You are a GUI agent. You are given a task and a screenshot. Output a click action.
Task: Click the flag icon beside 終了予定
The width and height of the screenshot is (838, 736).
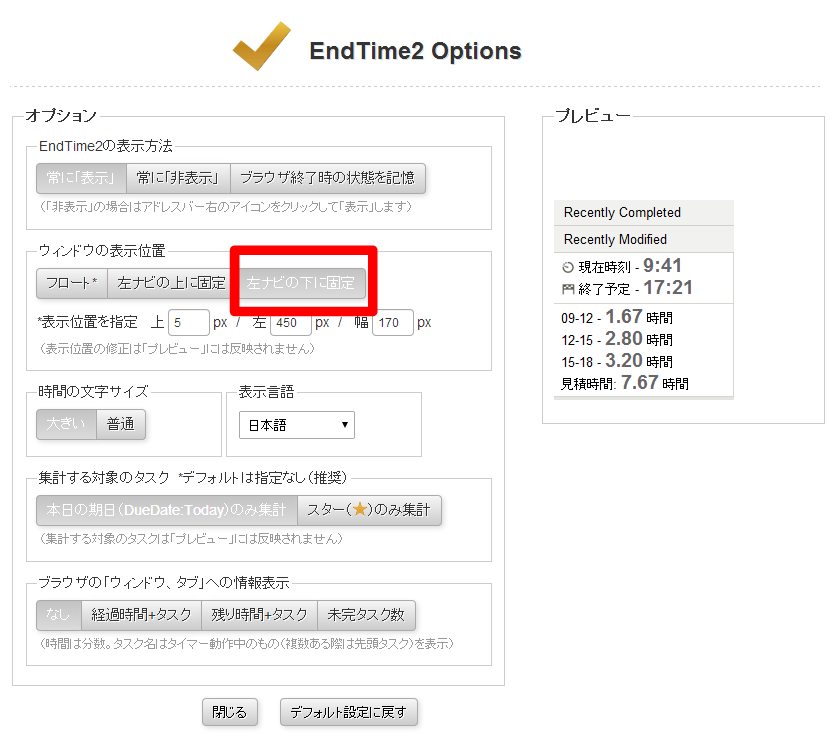point(569,289)
